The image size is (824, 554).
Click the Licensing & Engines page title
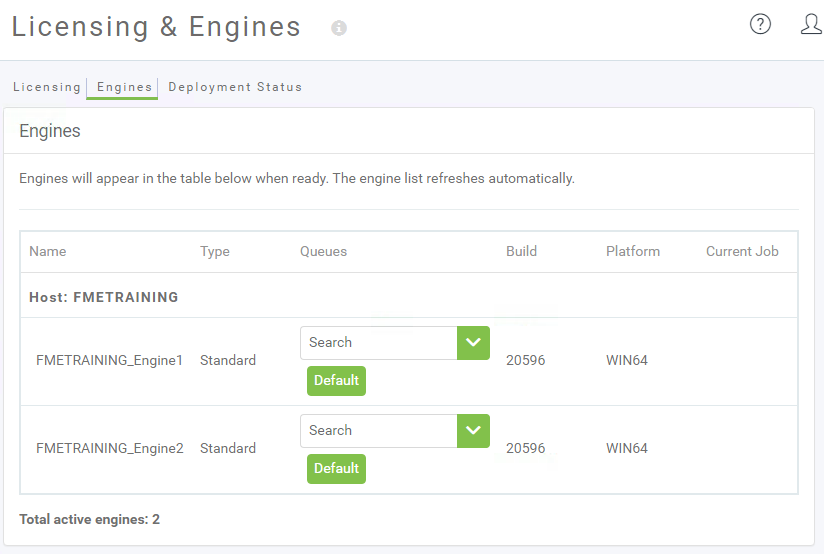156,27
